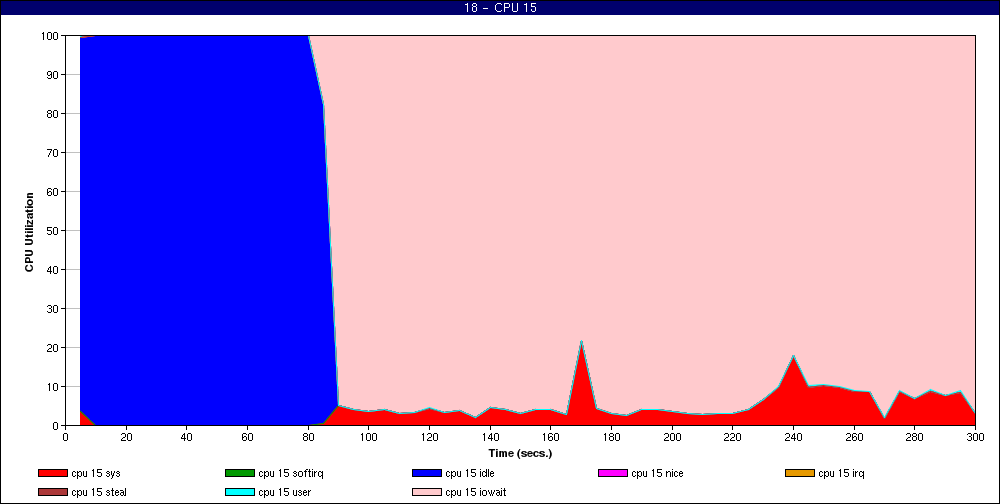Click the 'CPU Utilization' y-axis label
Viewport: 1000px width, 504px height.
point(29,232)
